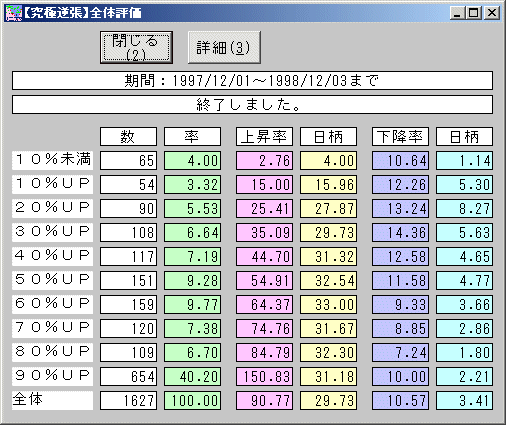
Task: Click cyan cell 4.65
Action: (x=464, y=256)
